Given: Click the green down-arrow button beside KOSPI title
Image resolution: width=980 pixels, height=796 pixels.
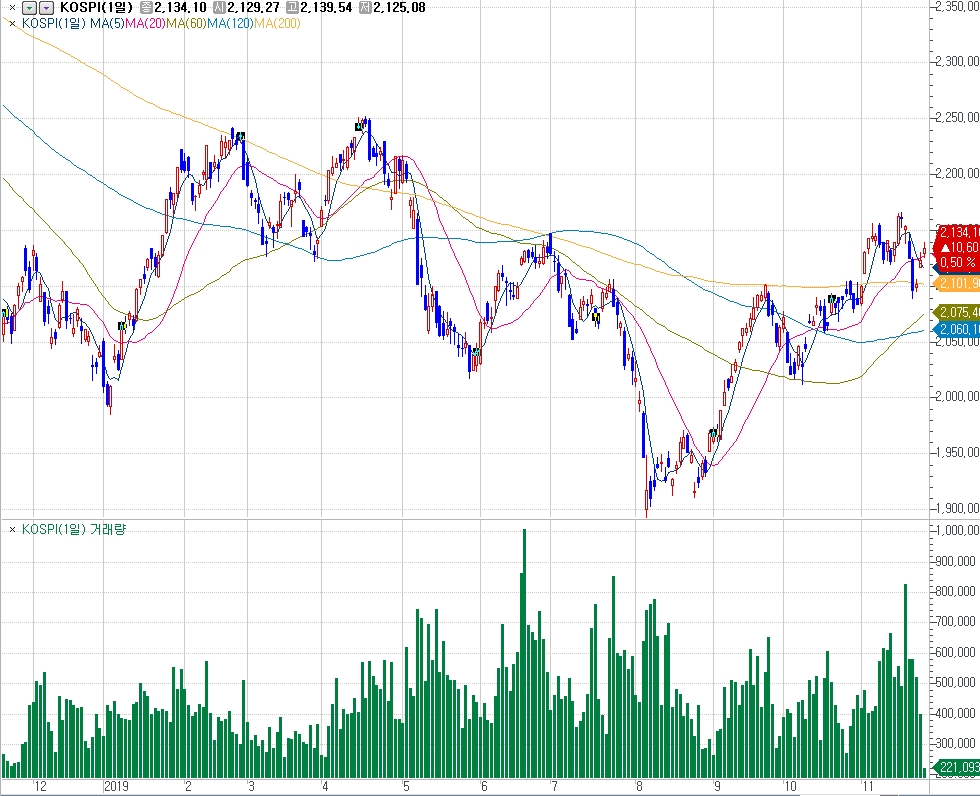Looking at the screenshot, I should 29,8.
